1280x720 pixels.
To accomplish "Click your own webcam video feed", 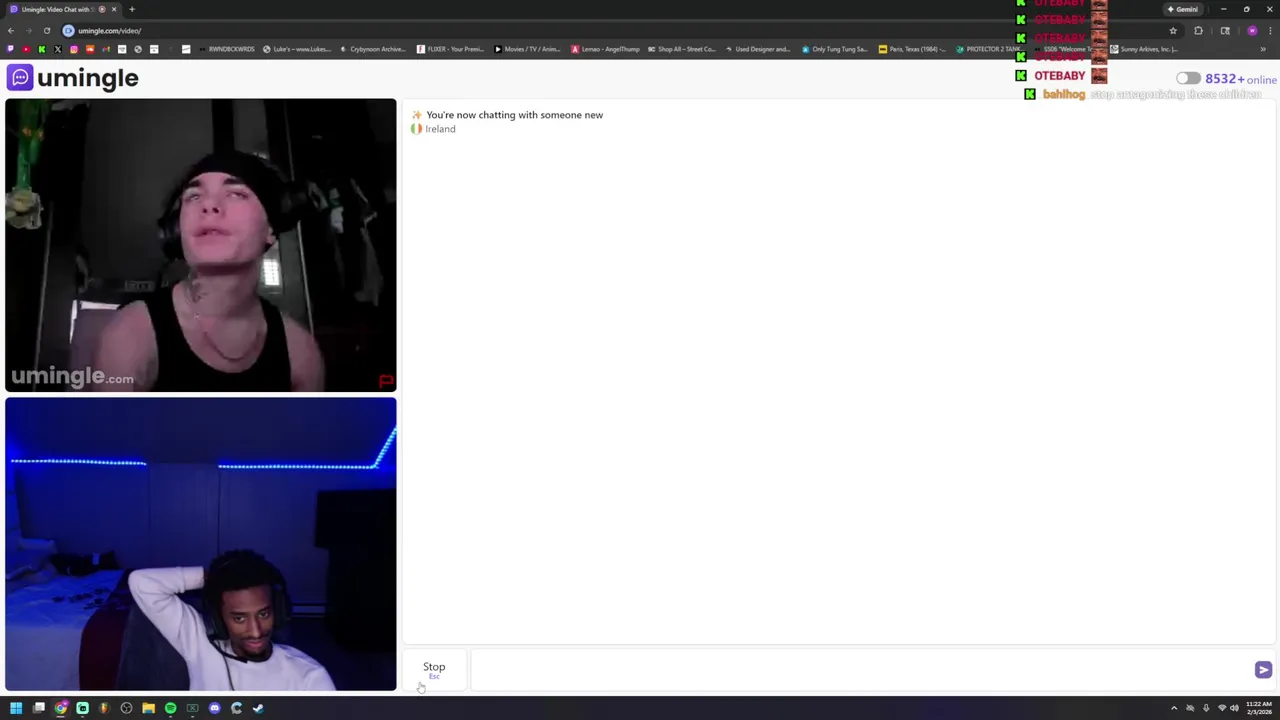I will (x=200, y=544).
